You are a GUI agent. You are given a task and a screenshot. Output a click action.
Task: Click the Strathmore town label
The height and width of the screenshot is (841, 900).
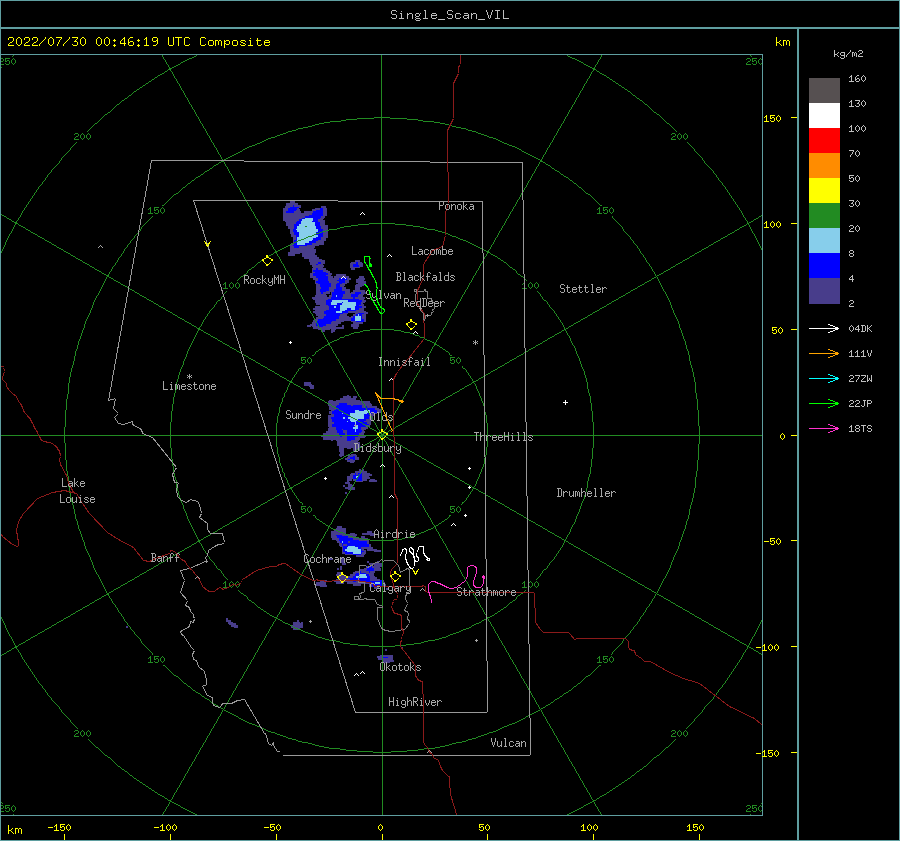[486, 592]
